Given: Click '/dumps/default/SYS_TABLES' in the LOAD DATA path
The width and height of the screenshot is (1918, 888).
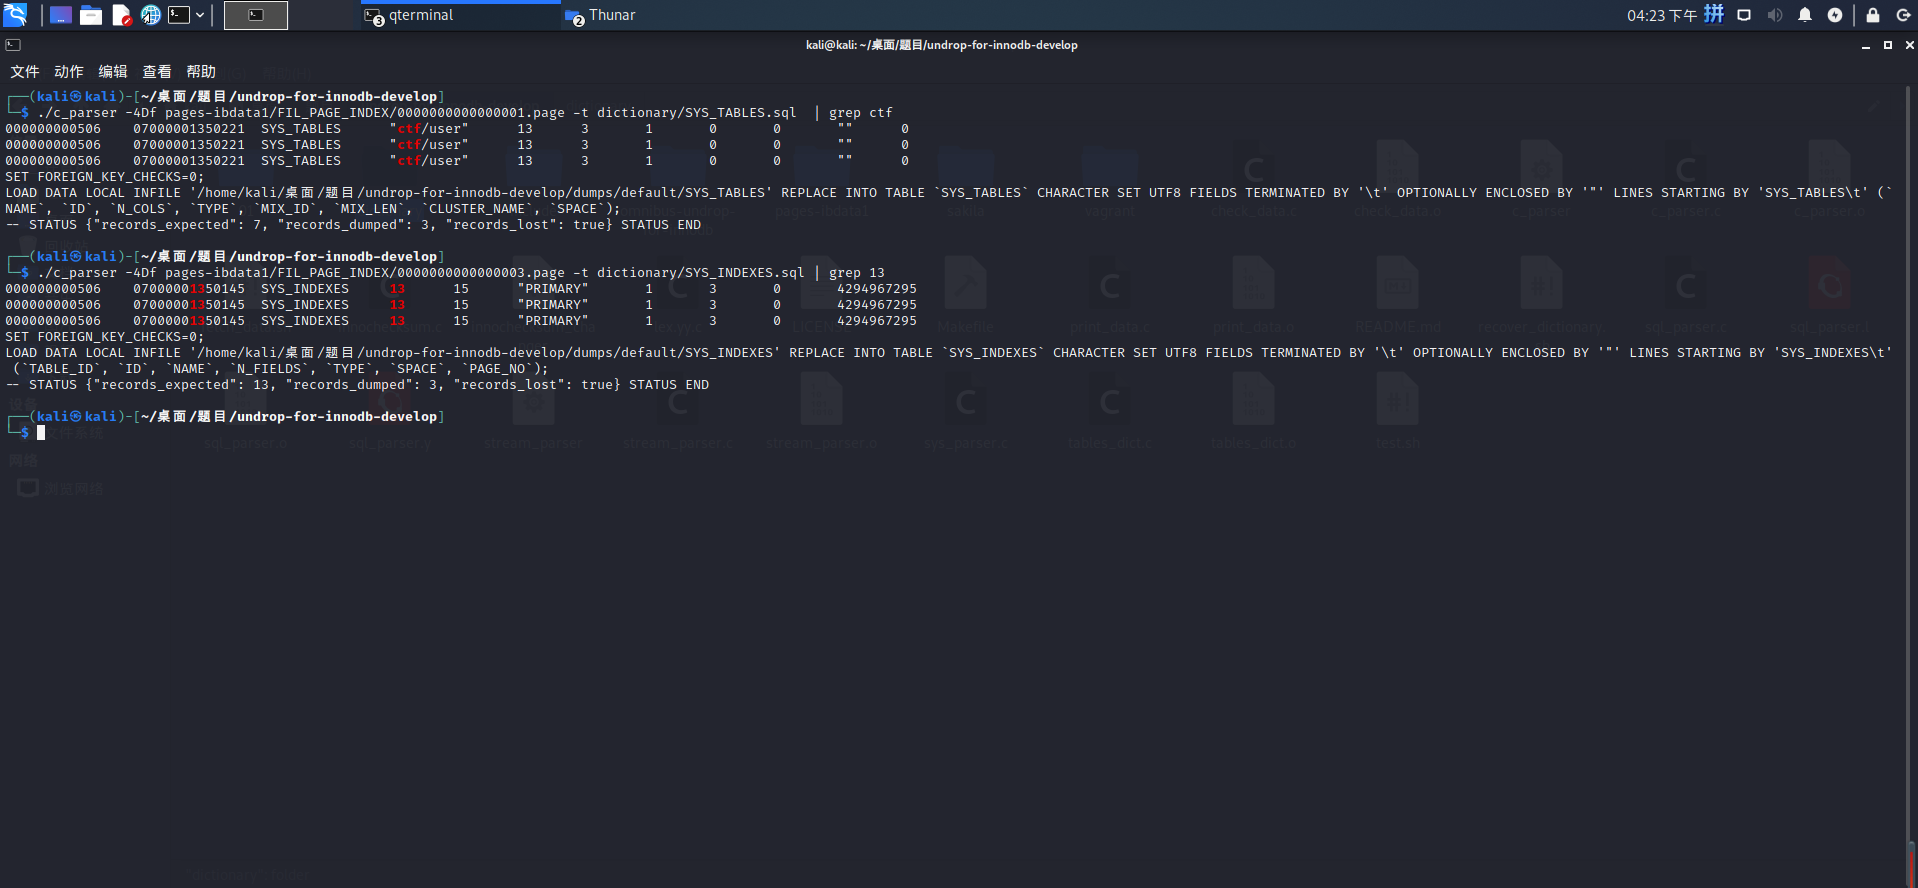Looking at the screenshot, I should (x=665, y=193).
